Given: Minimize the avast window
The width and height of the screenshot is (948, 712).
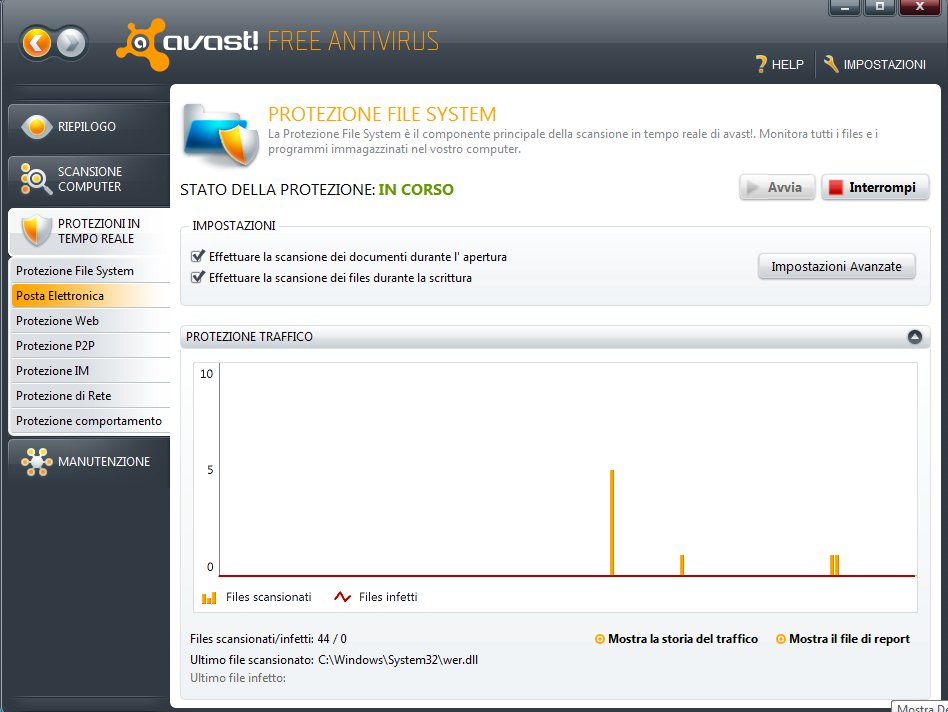Looking at the screenshot, I should pos(845,7).
